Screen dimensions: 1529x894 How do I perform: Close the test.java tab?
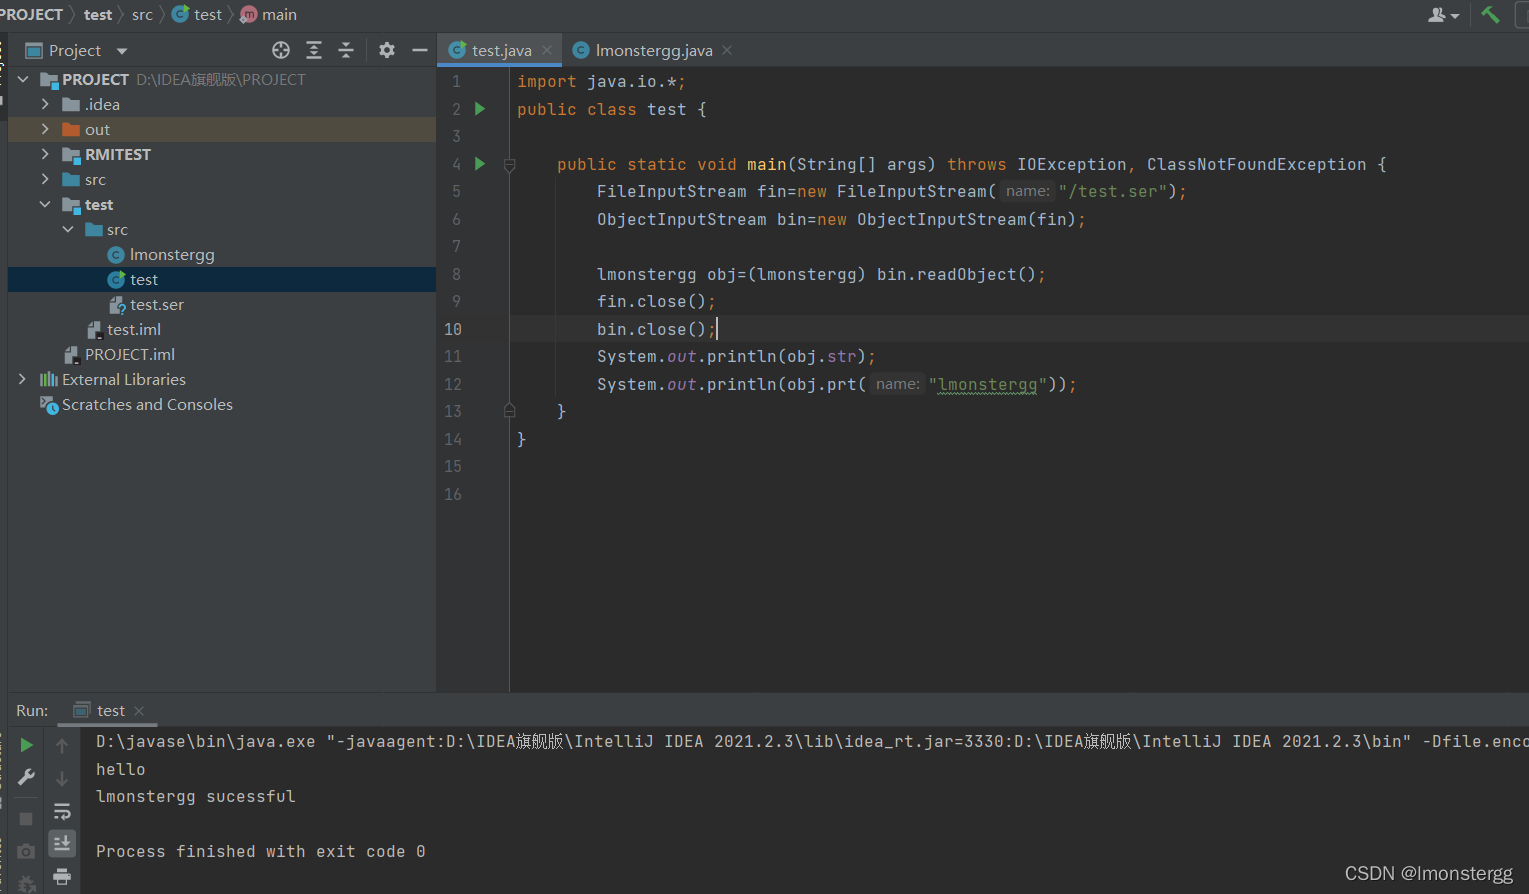[x=547, y=50]
